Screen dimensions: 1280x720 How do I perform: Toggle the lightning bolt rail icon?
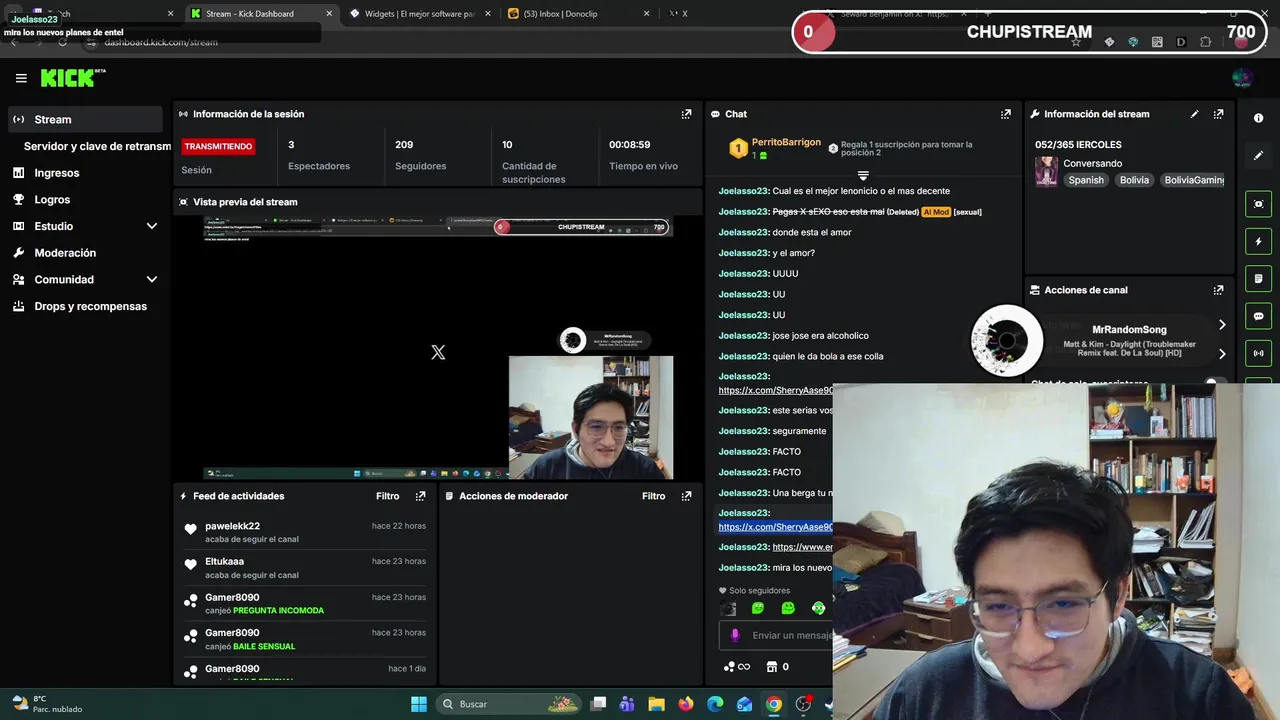point(1258,241)
